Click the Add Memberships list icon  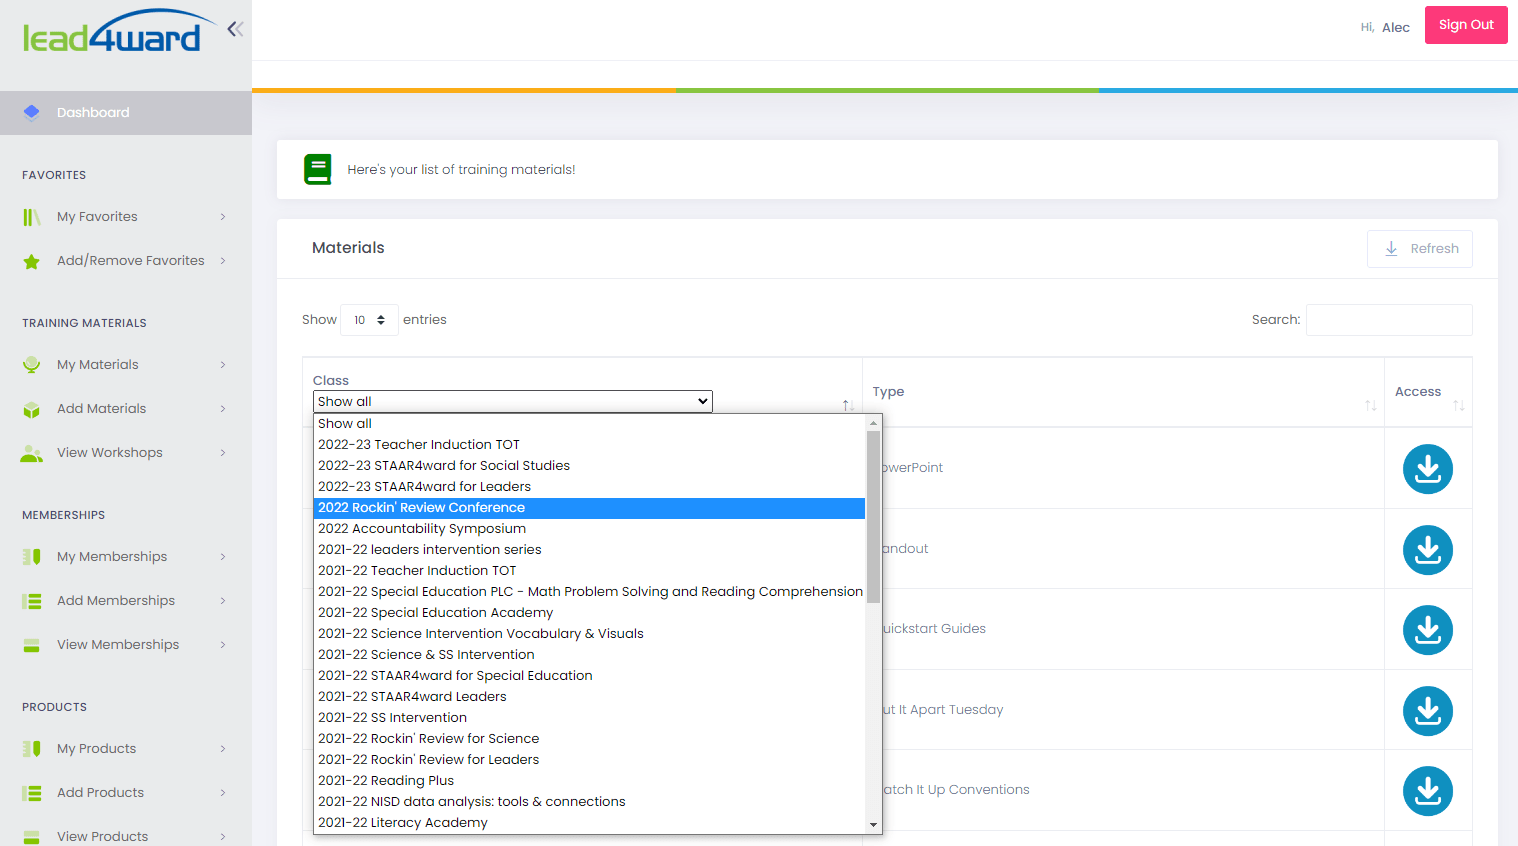coord(32,601)
